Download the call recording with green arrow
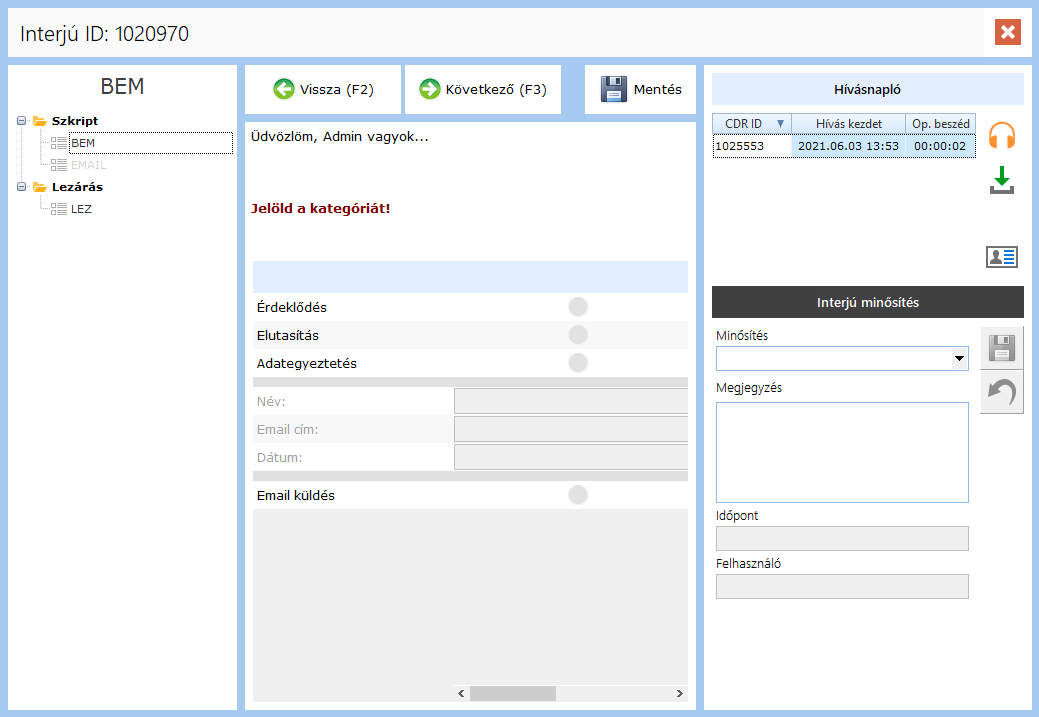 click(x=1001, y=181)
